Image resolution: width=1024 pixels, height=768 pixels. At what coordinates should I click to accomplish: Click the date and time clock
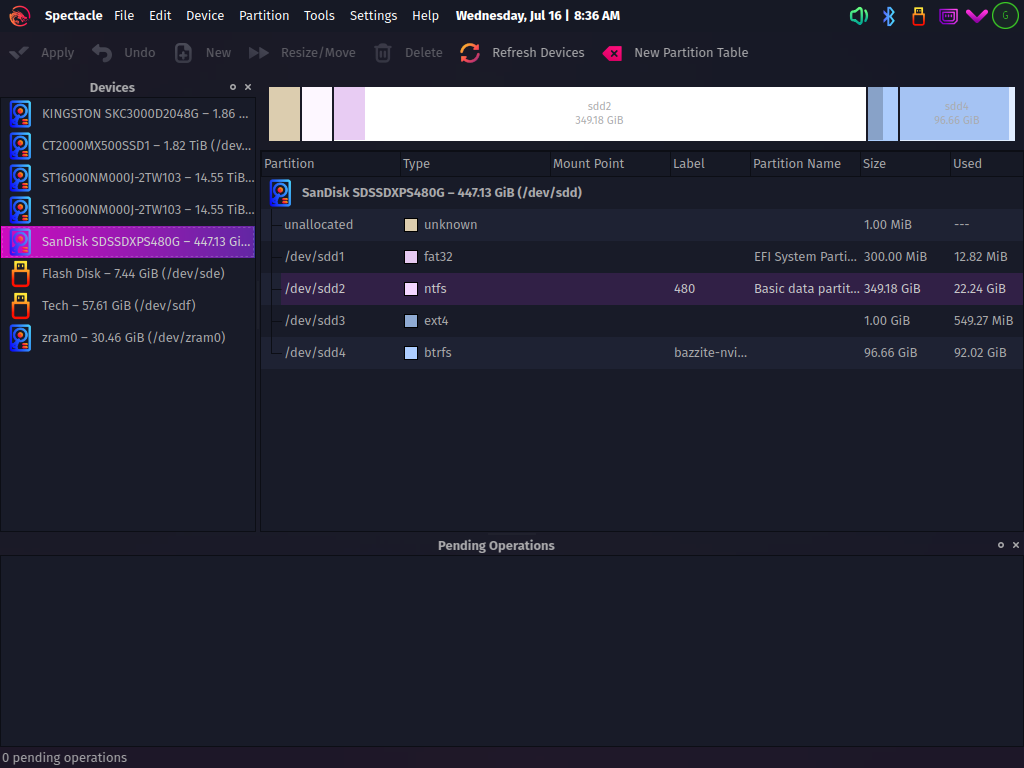[537, 16]
